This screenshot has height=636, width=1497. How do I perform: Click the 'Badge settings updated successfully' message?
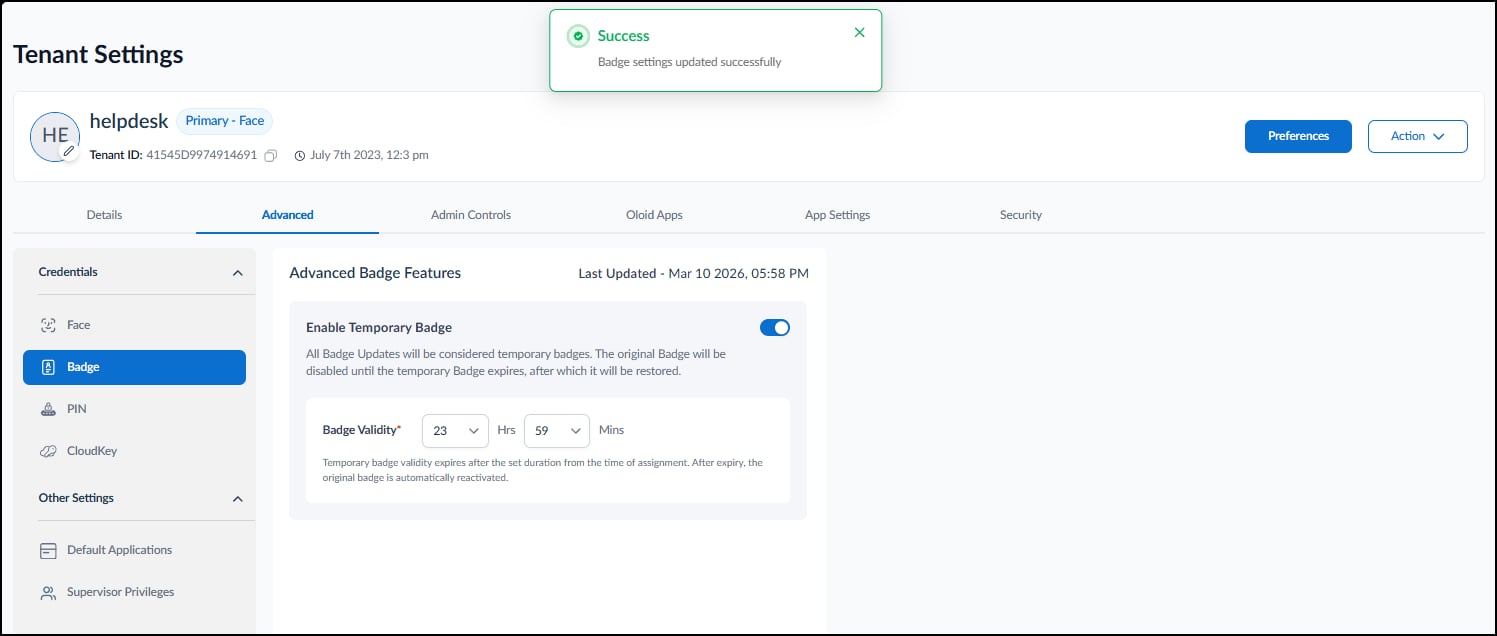[689, 62]
